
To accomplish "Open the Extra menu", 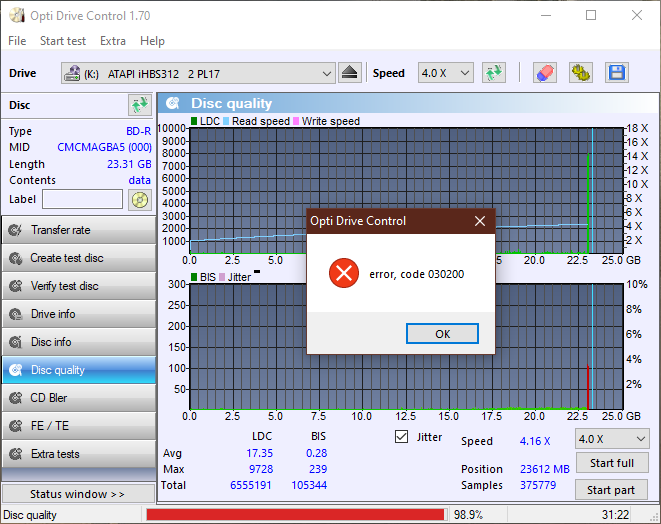I will (113, 41).
